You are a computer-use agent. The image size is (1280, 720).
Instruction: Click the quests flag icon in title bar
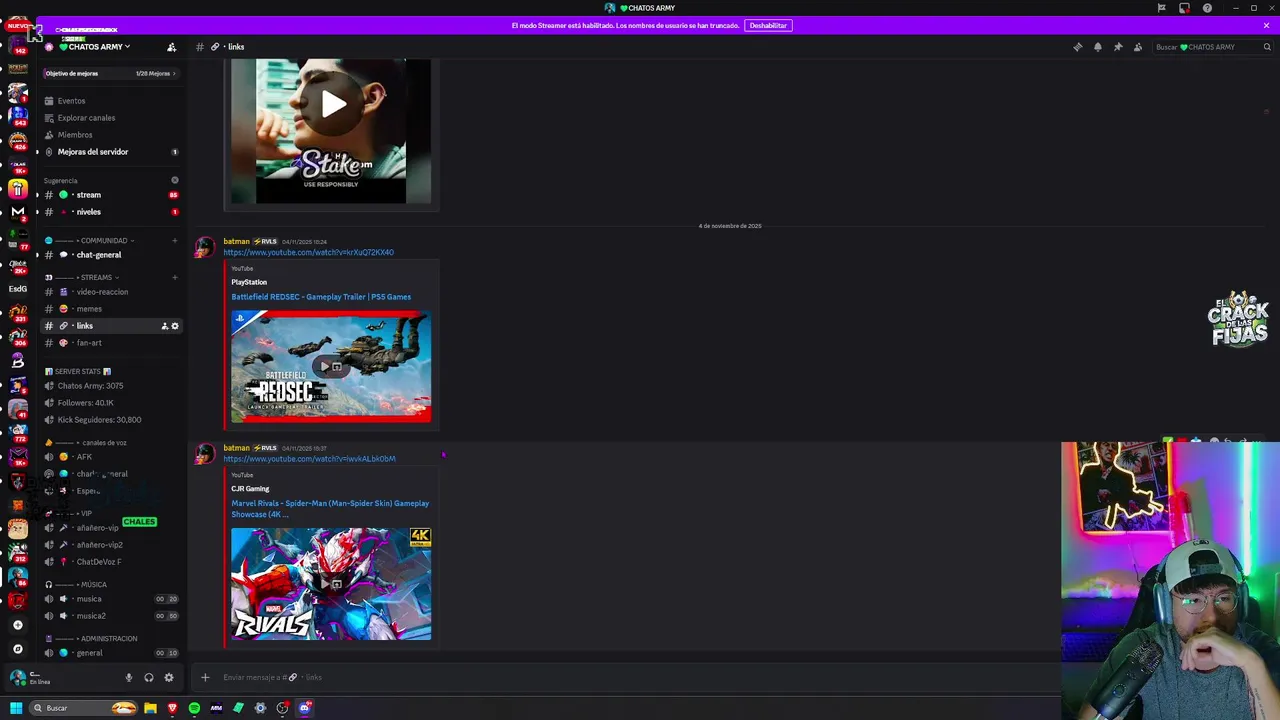point(1161,8)
